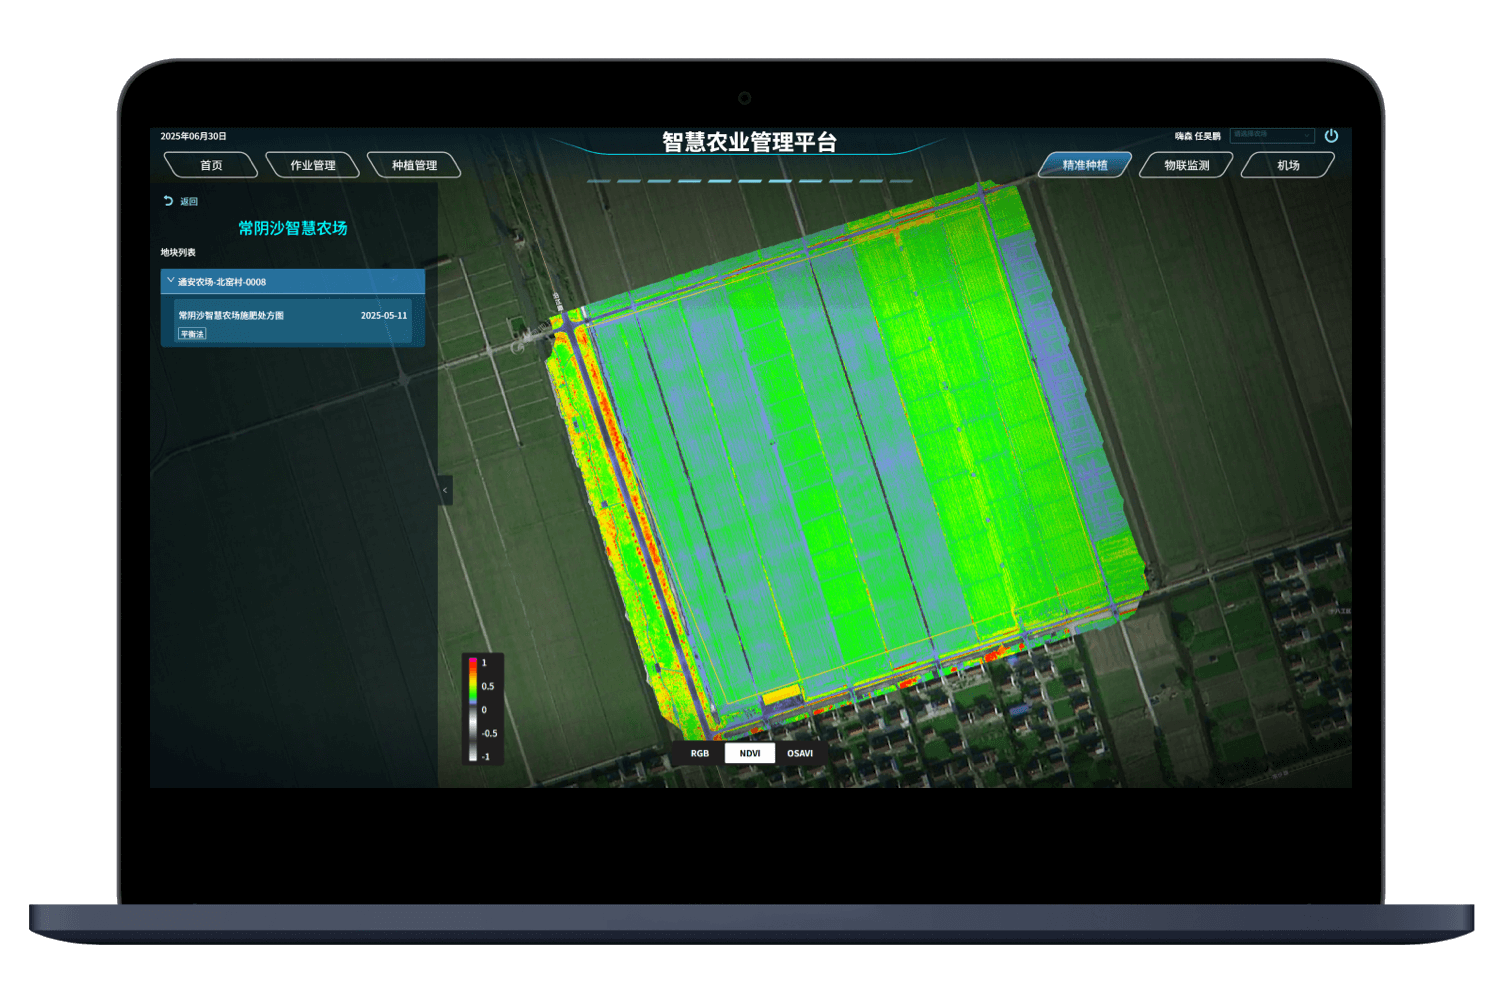Collapse the 通安农场-北窑村-0008 plot group
The image size is (1500, 1000).
click(171, 281)
